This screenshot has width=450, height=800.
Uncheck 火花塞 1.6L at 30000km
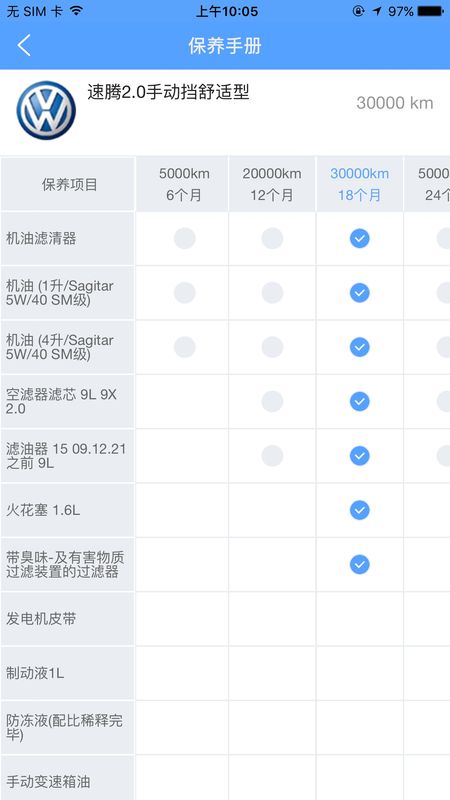pyautogui.click(x=360, y=510)
